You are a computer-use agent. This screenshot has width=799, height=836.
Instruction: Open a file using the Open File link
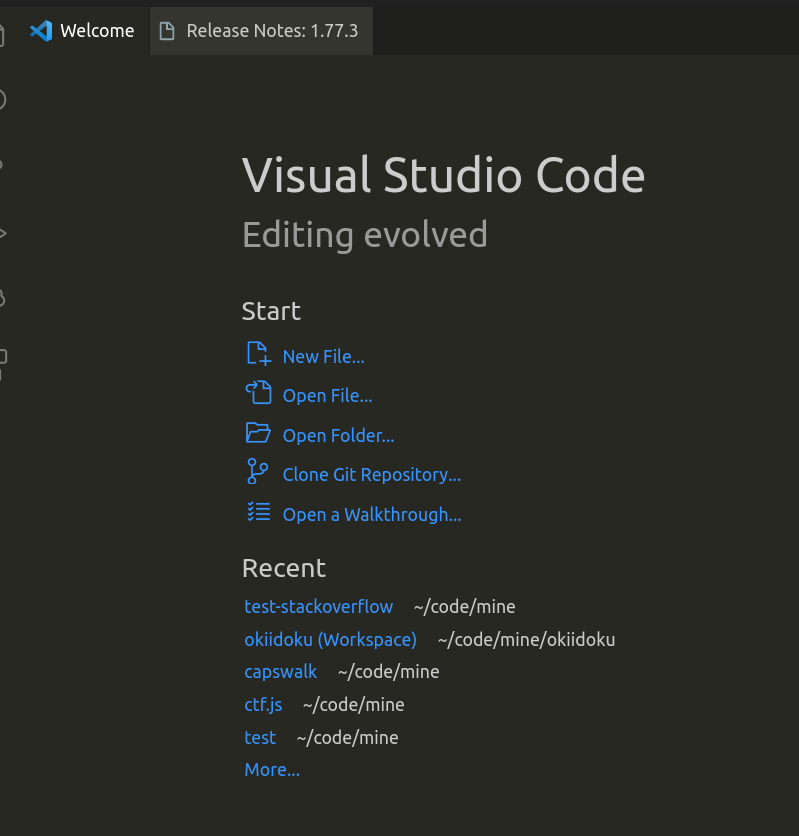[x=326, y=394]
